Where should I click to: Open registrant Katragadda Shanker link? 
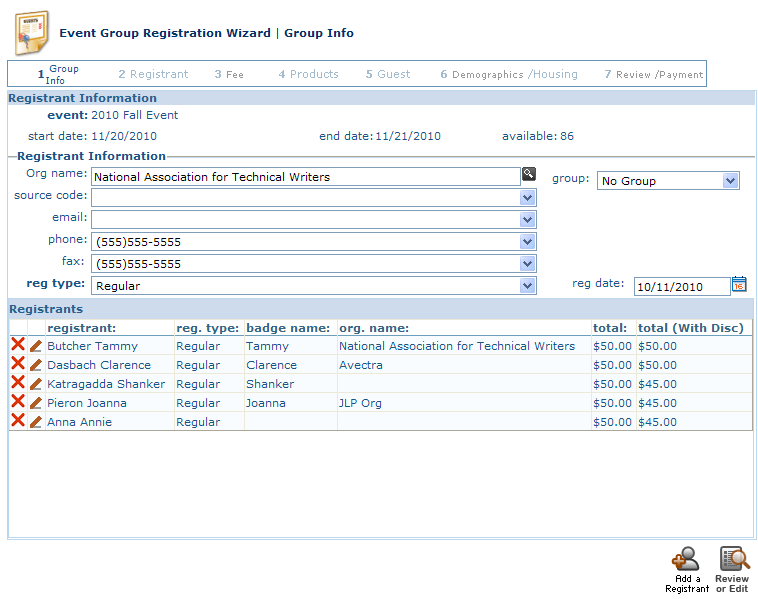point(106,384)
